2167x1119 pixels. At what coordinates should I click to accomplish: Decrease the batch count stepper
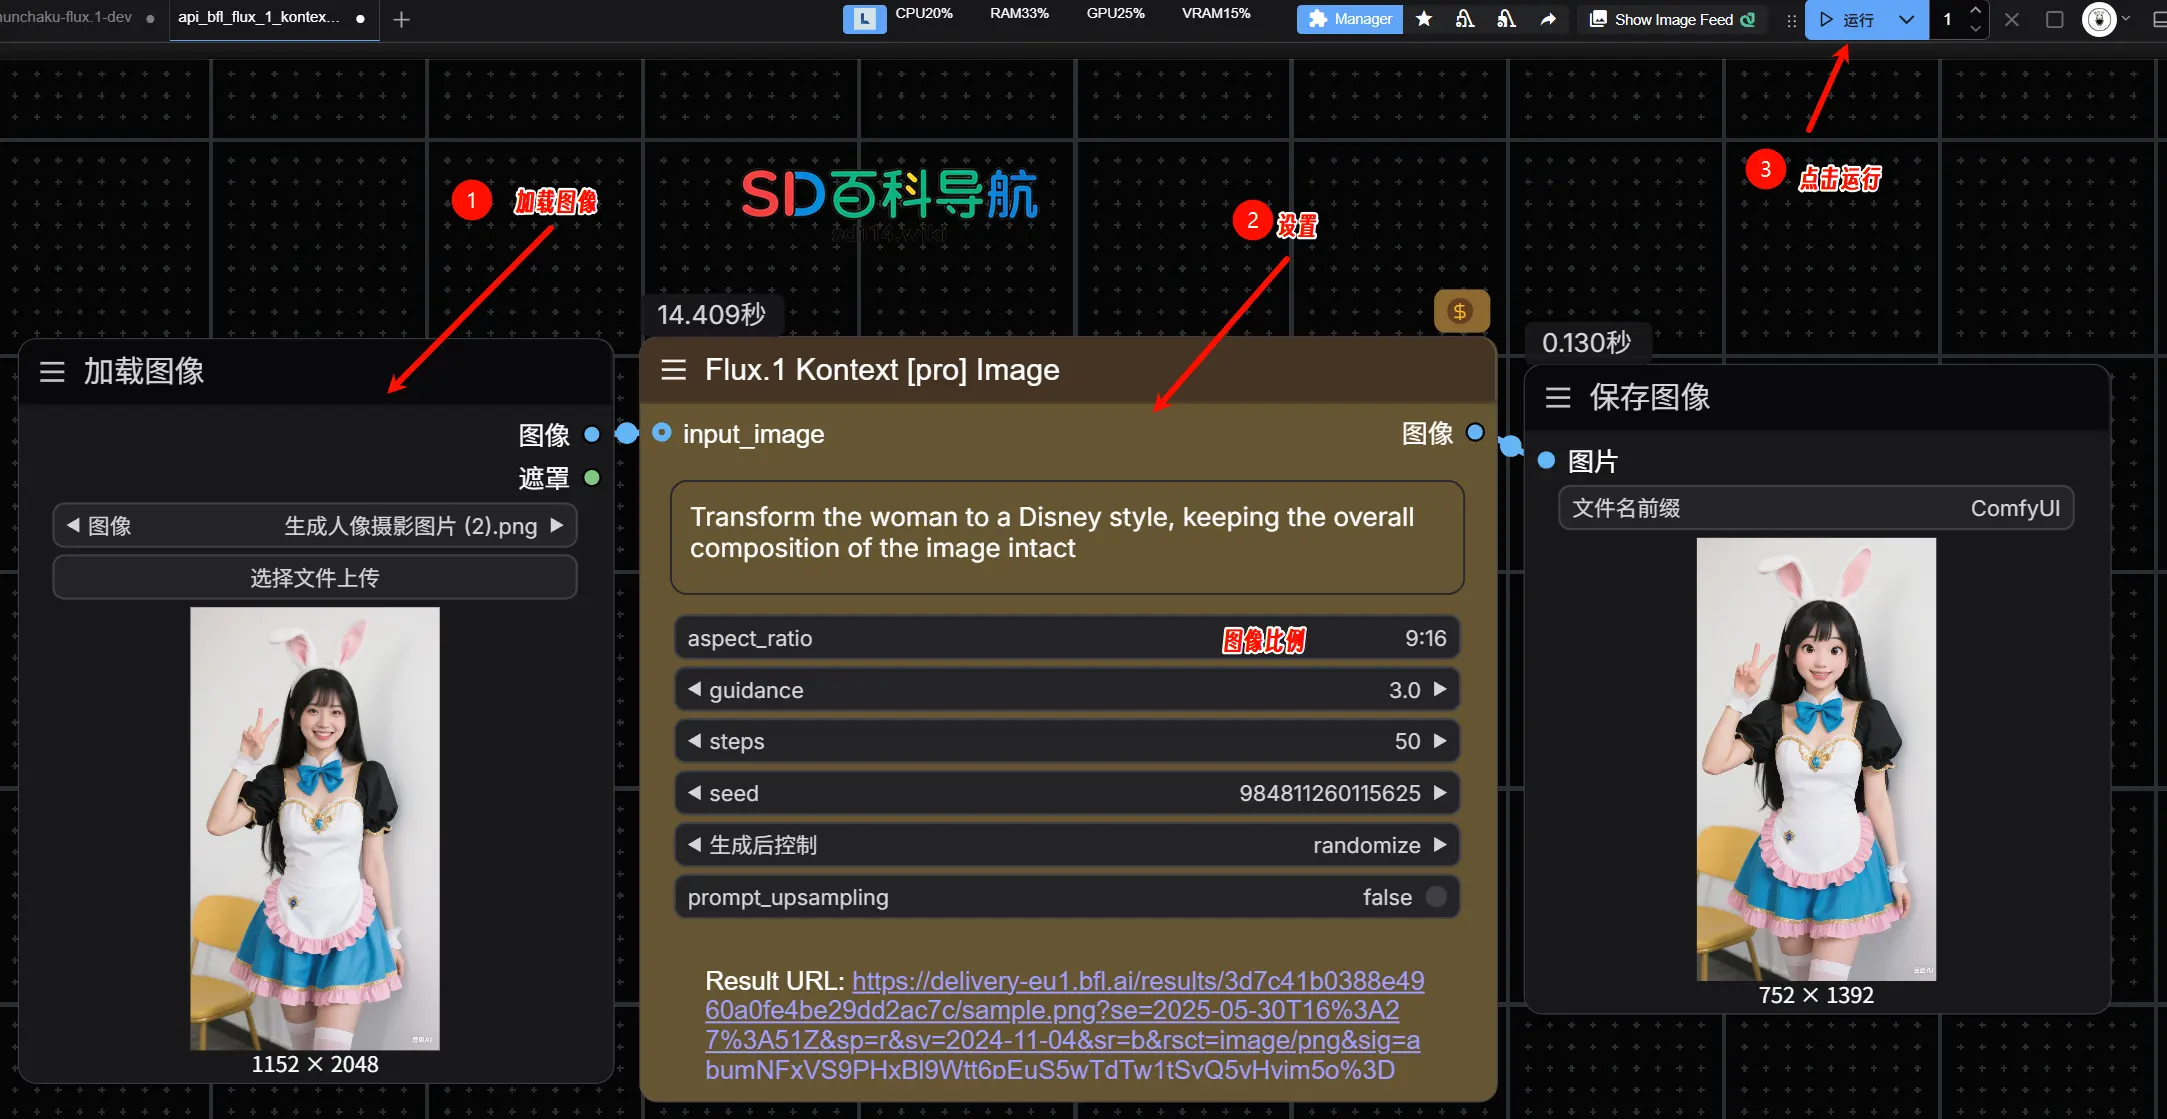[x=1975, y=28]
